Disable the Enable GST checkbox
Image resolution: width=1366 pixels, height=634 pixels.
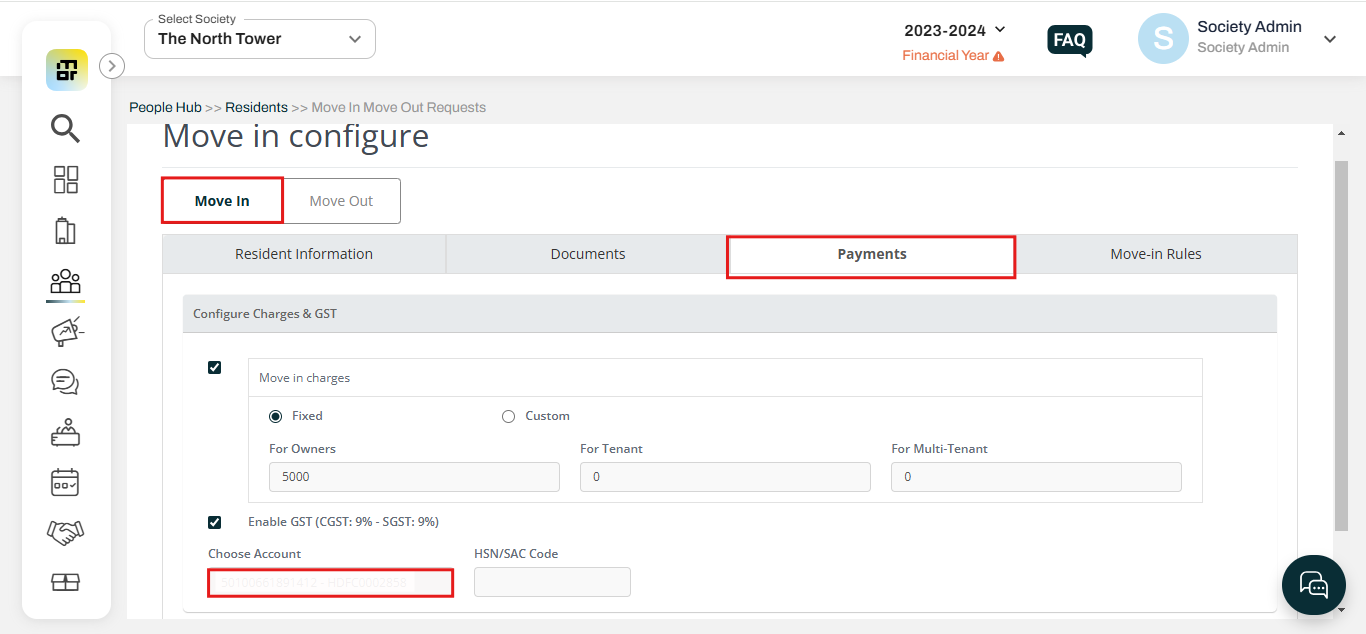214,521
